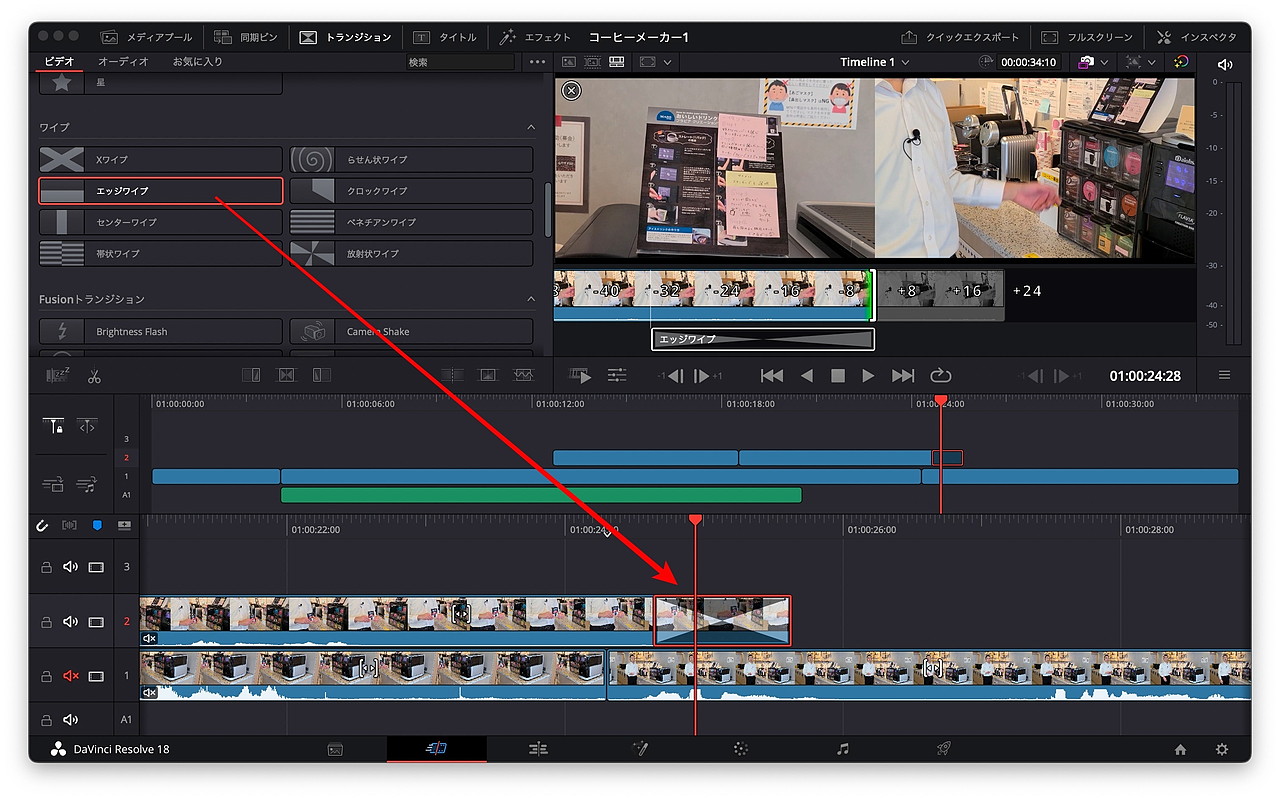Viewport: 1280px width, 798px height.
Task: Toggle lock on video track 2
Action: point(46,622)
